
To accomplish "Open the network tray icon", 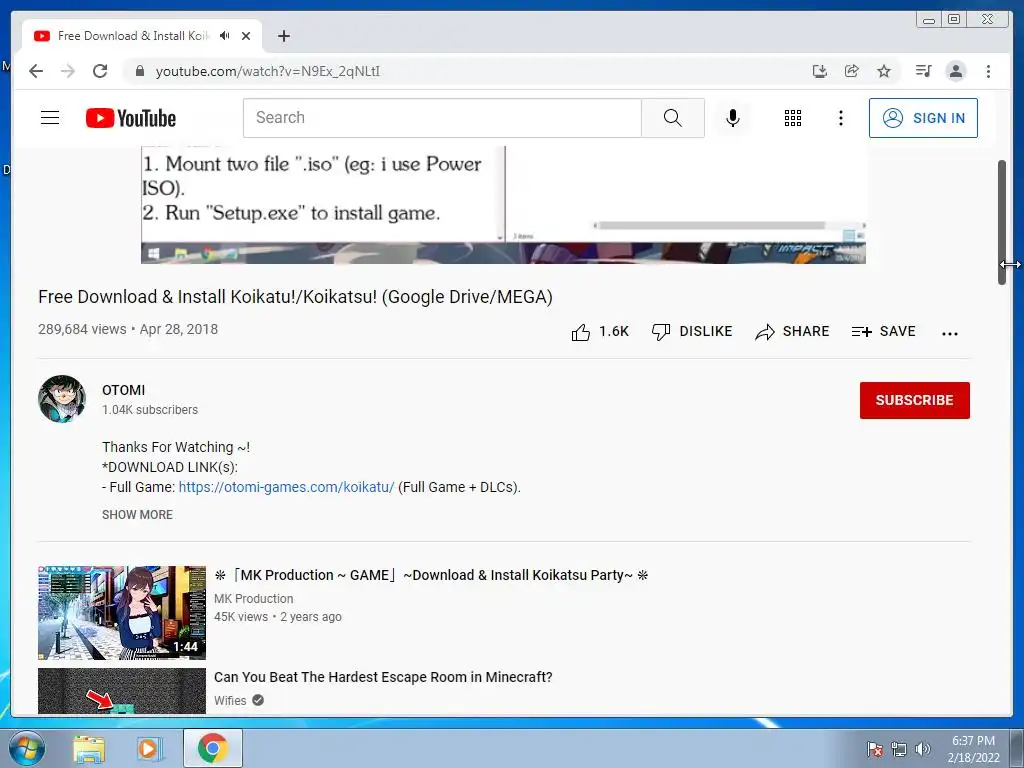I will [x=899, y=749].
